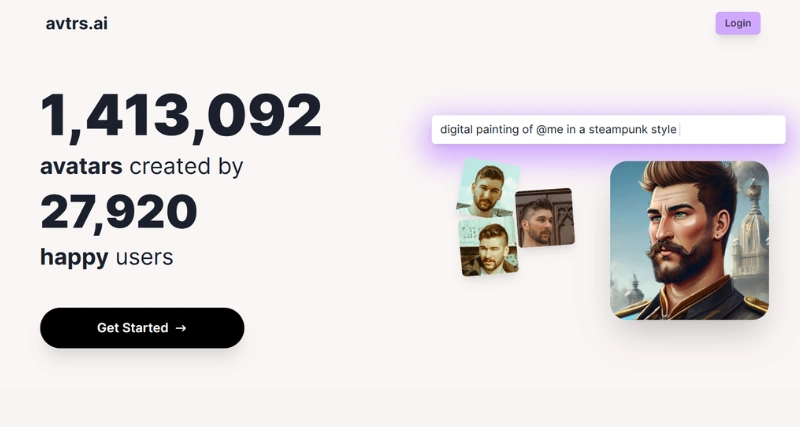Viewport: 800px width, 427px height.
Task: Click "digital painting" at the prompt start
Action: click(x=480, y=130)
